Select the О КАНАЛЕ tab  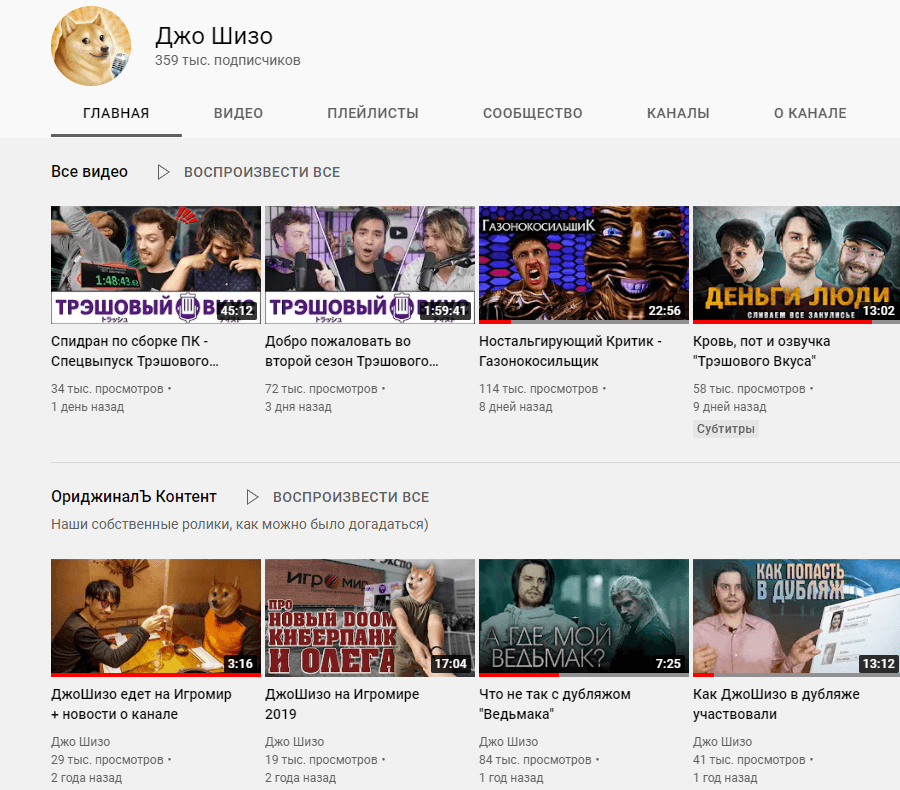[x=810, y=113]
